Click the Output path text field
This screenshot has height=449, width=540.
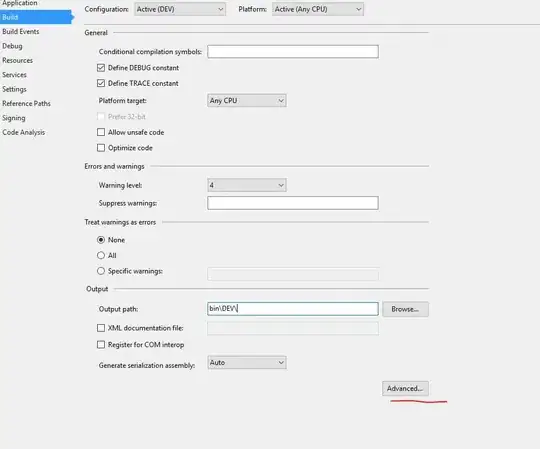click(293, 309)
